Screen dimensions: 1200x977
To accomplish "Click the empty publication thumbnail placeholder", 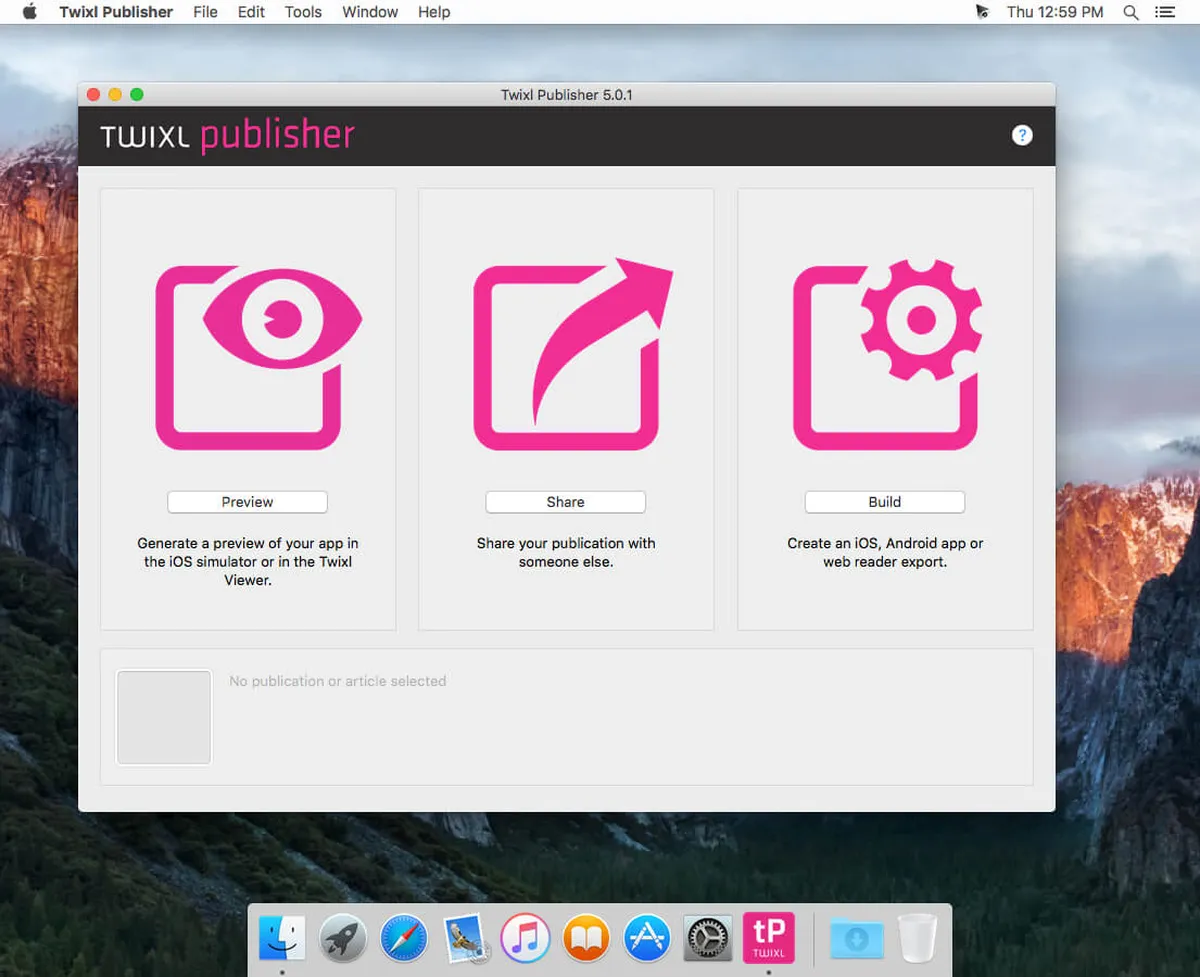I will 164,717.
